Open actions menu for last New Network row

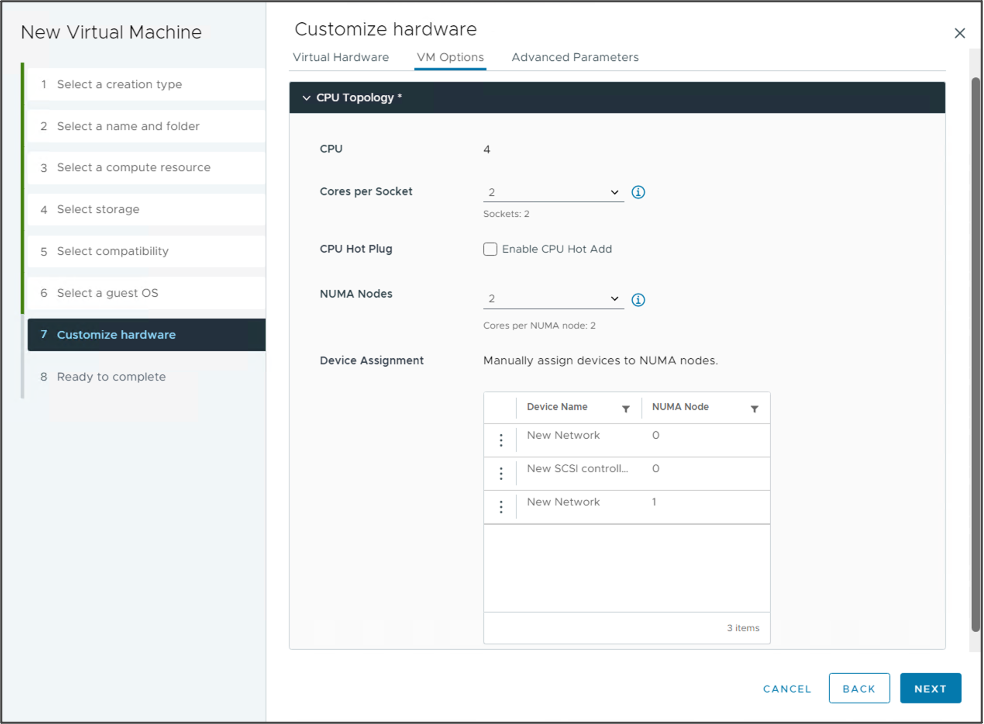(501, 507)
